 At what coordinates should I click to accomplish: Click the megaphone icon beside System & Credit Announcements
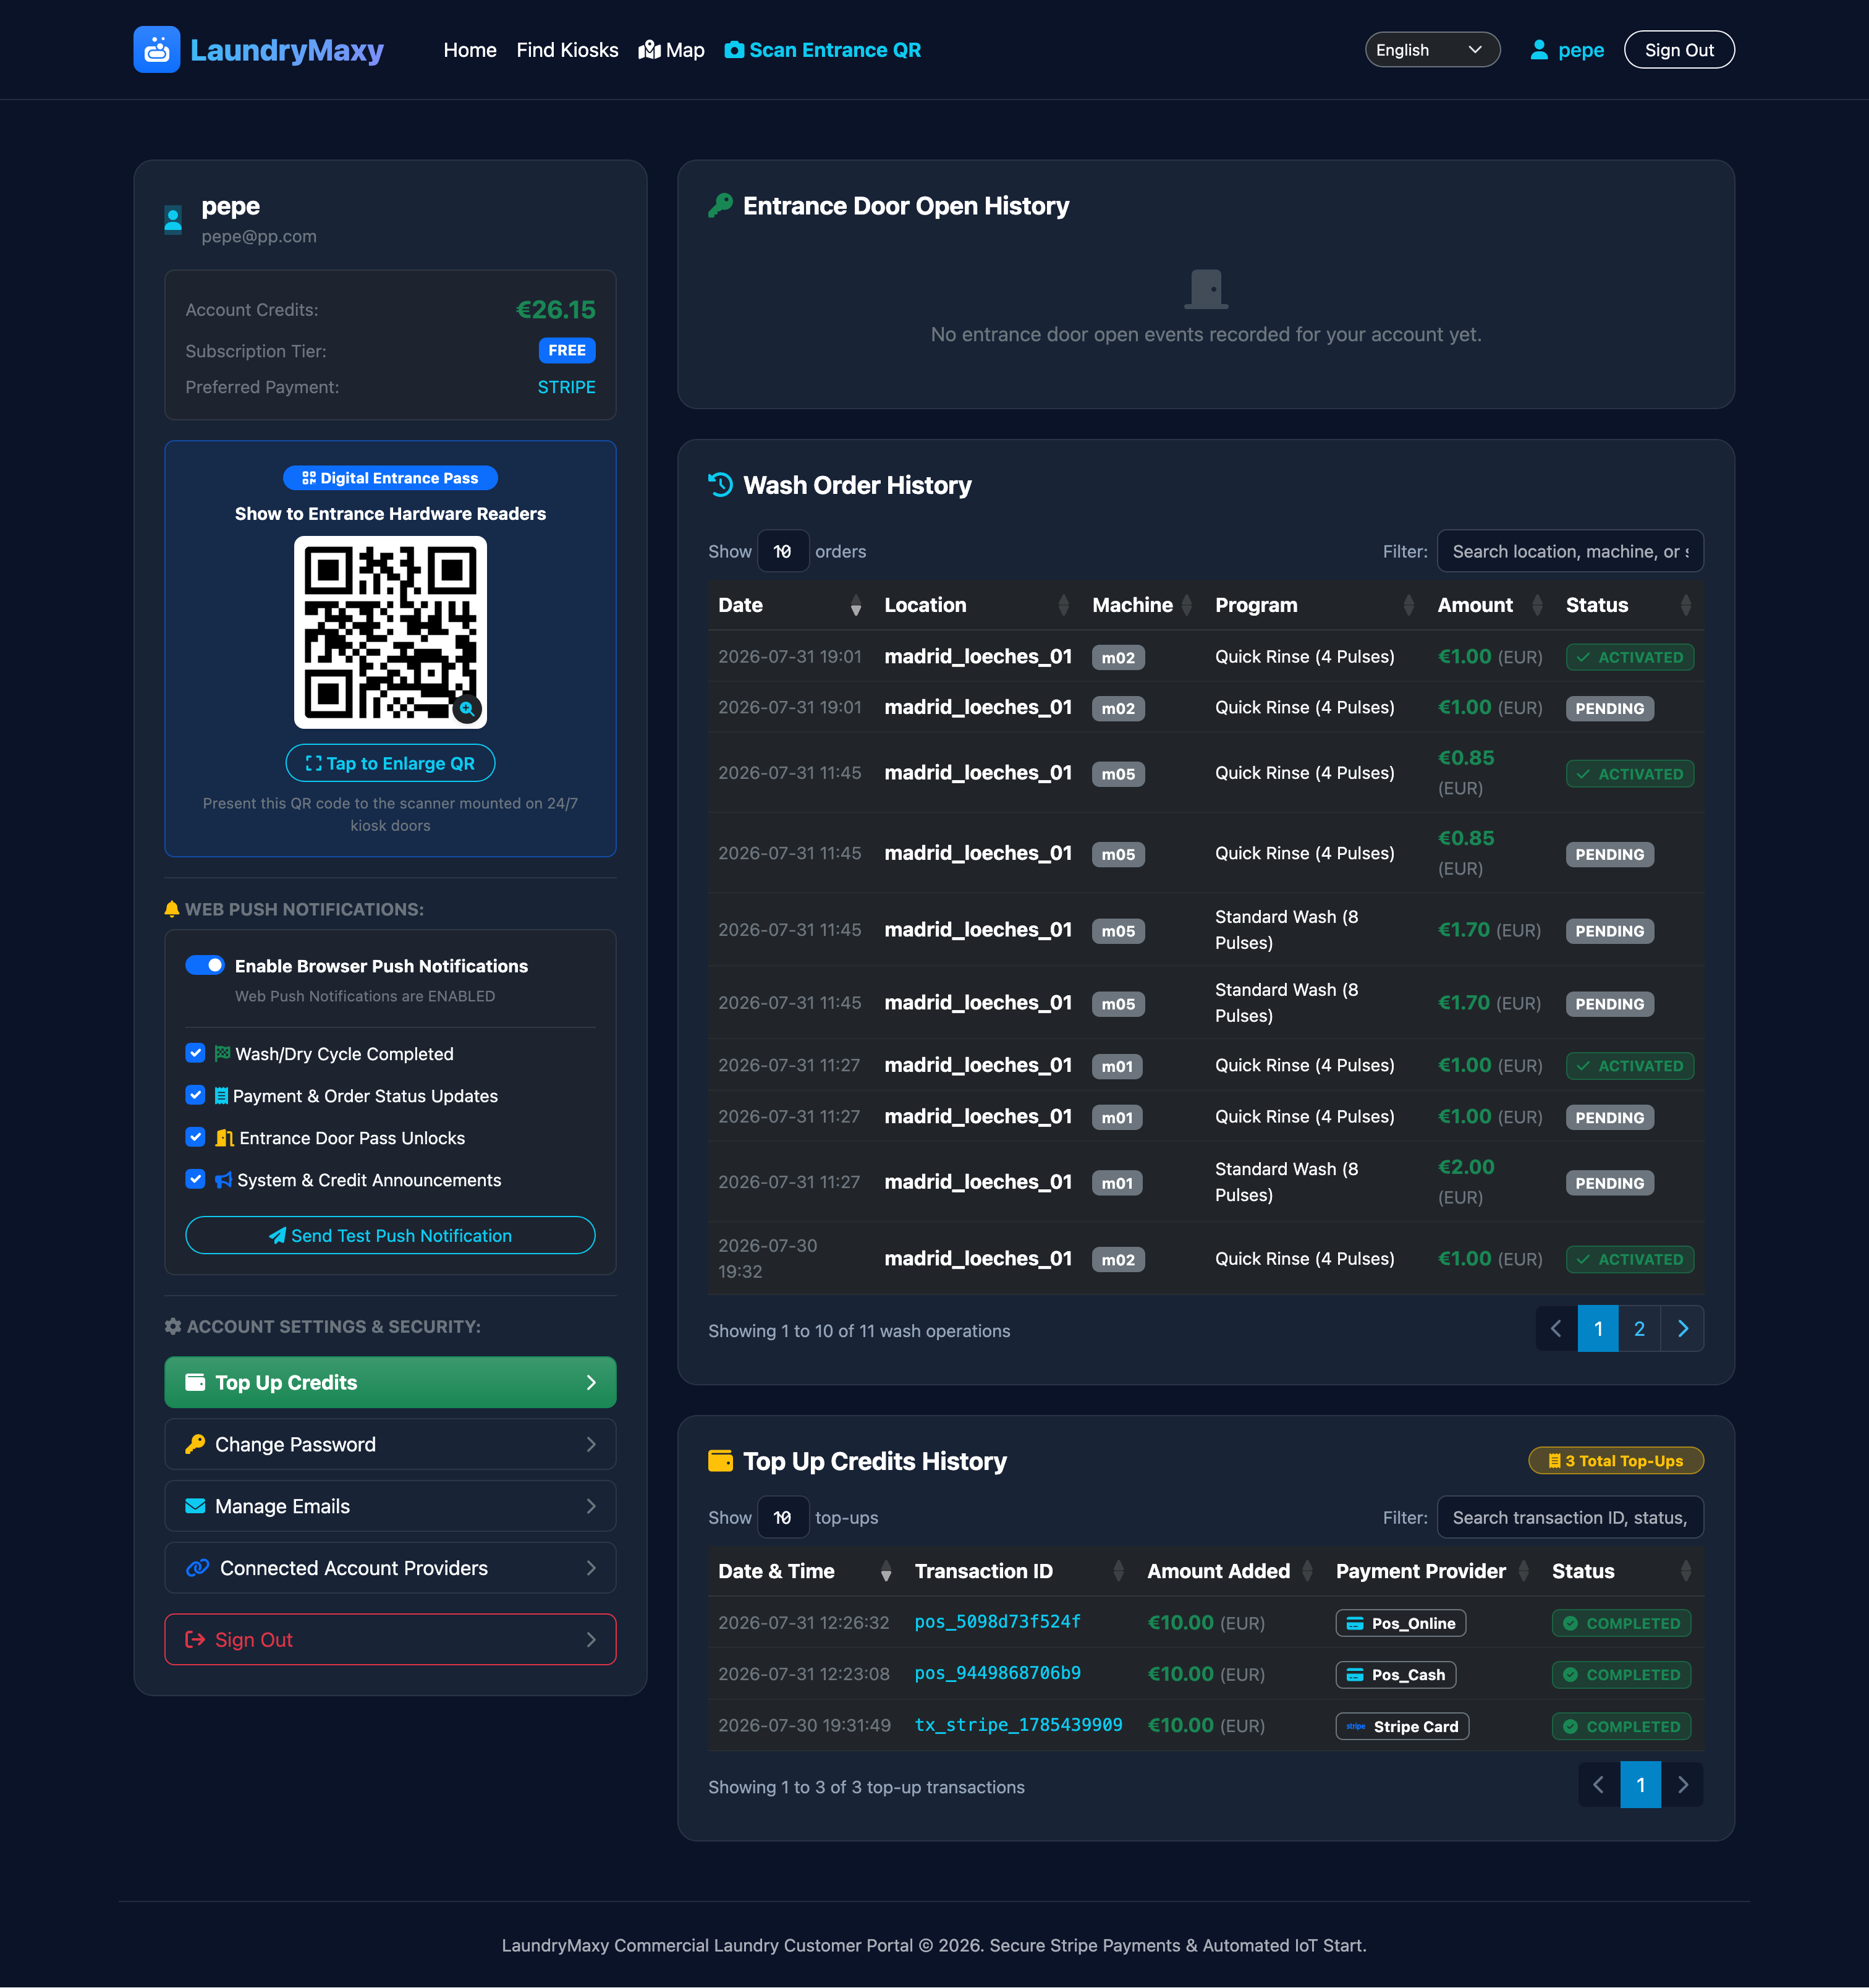point(223,1180)
